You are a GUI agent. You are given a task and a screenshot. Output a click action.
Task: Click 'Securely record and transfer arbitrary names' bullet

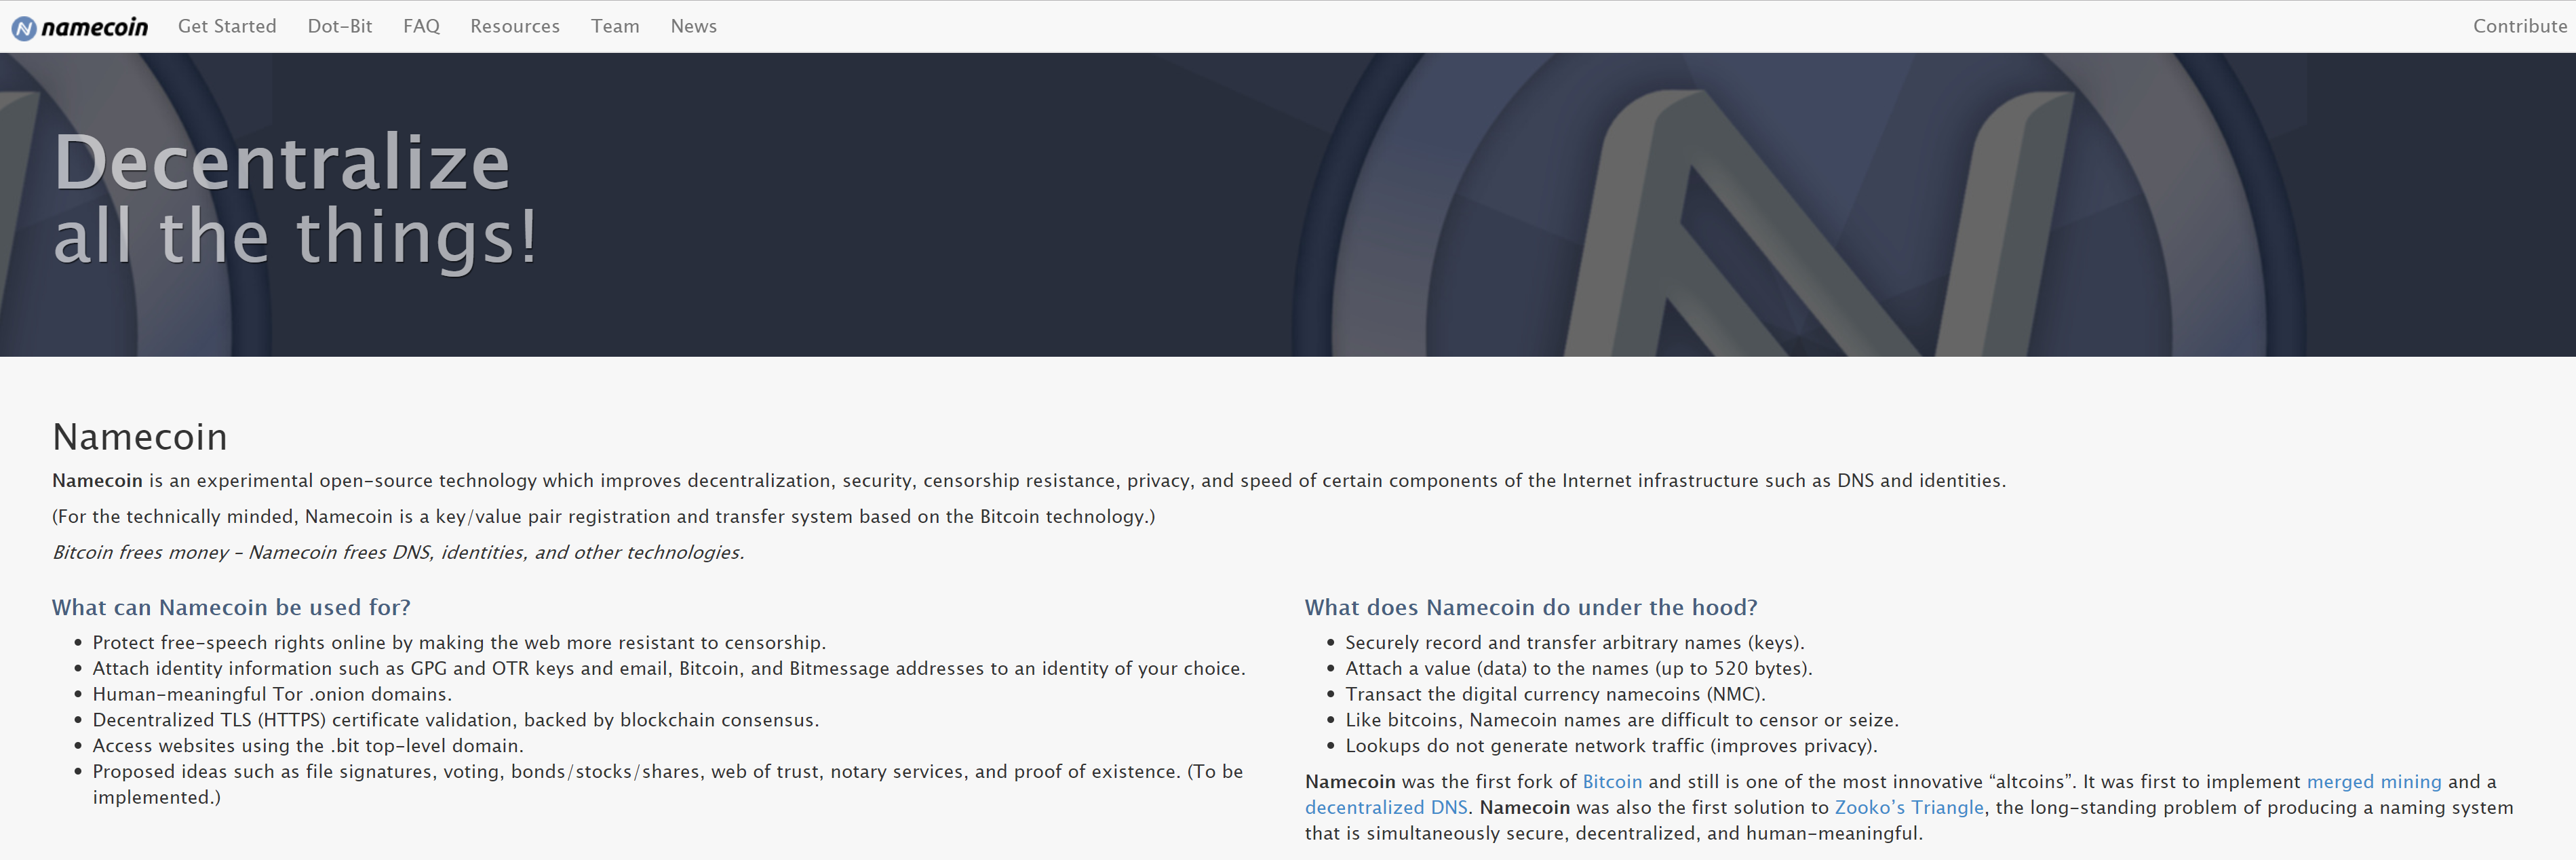(1574, 642)
